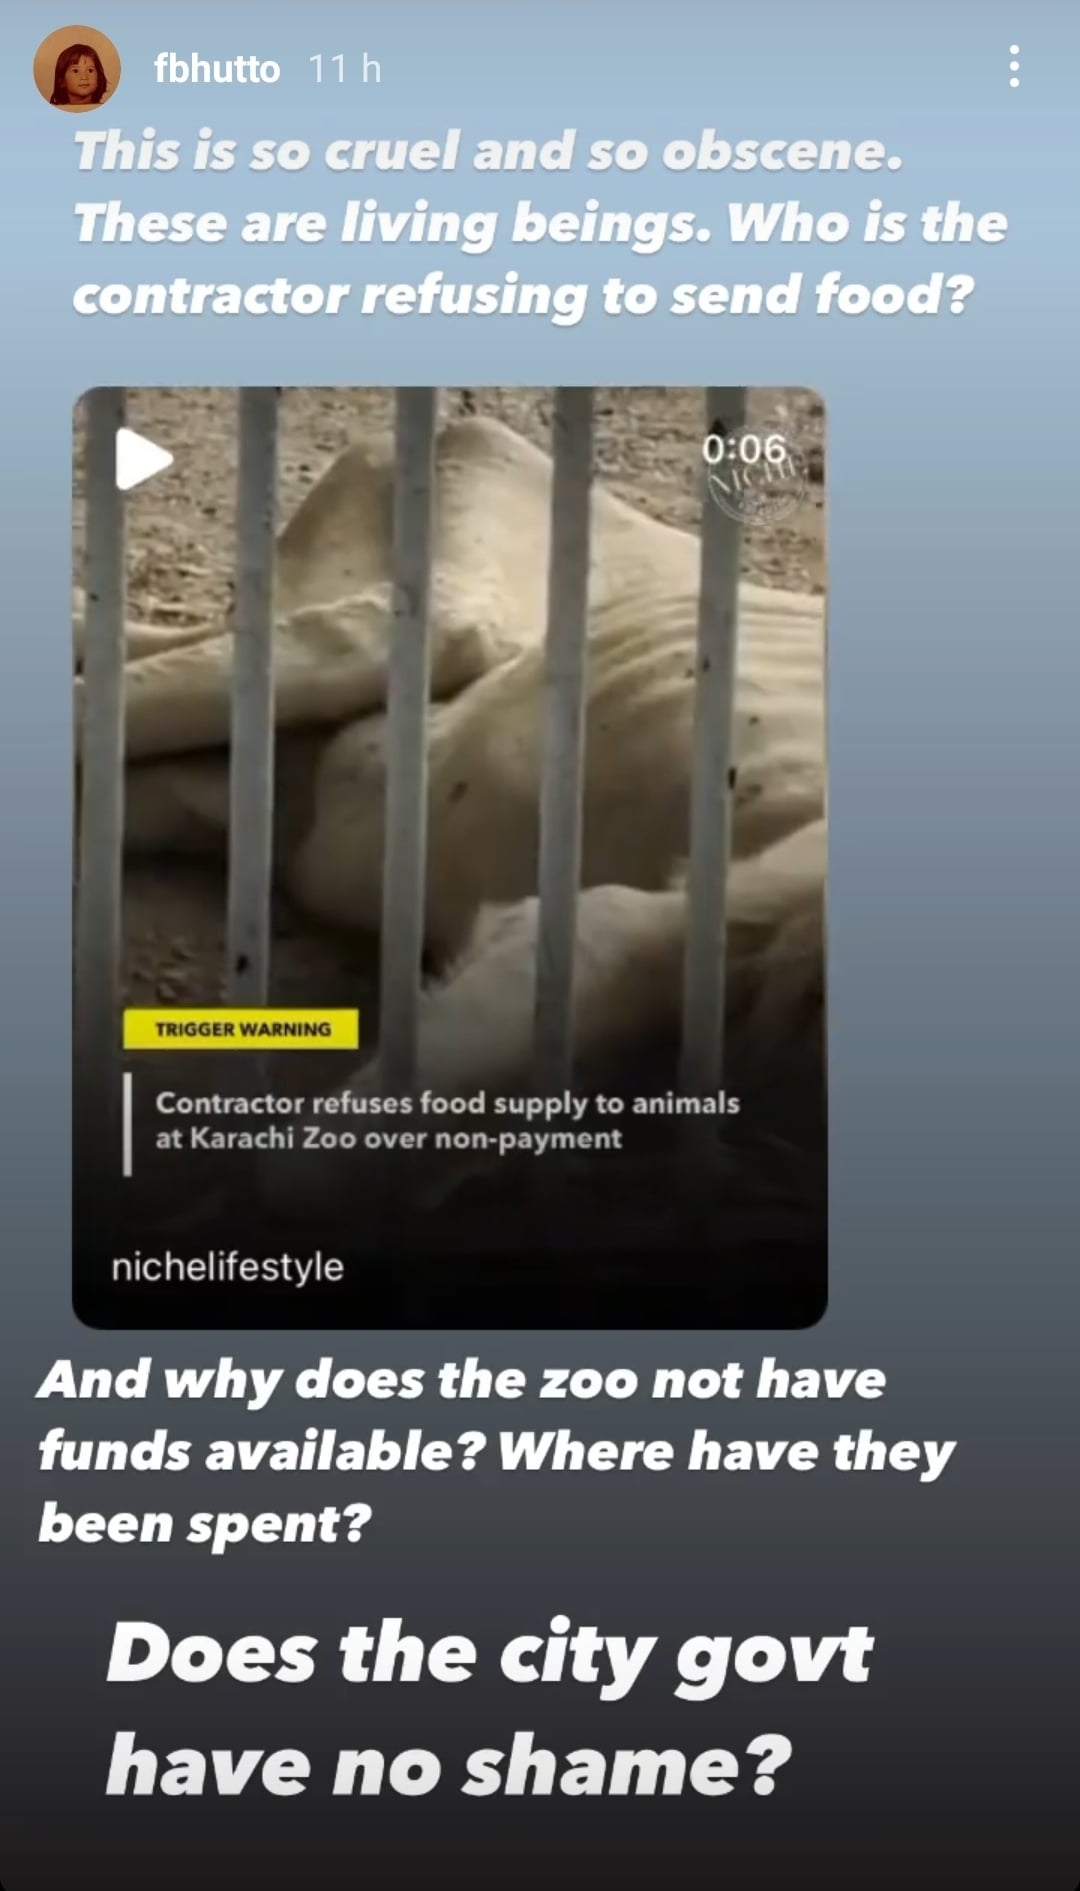Viewport: 1080px width, 1891px height.
Task: Tap the fbhutto username
Action: pos(217,69)
